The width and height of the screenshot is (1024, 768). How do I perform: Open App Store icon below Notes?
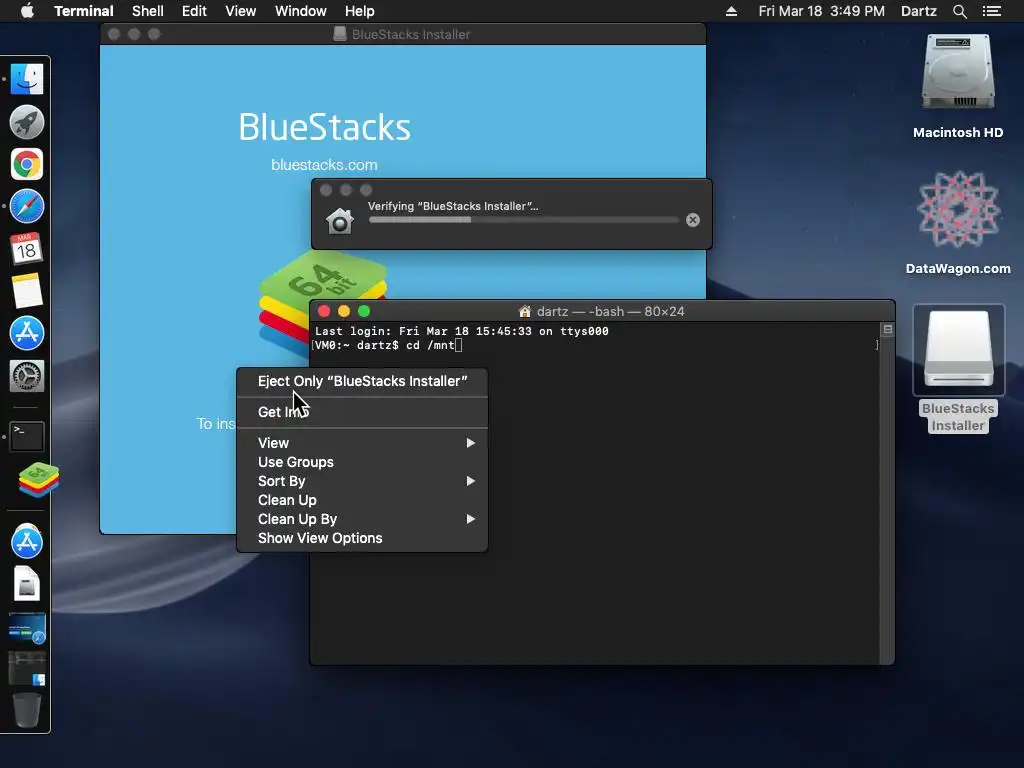(x=27, y=333)
